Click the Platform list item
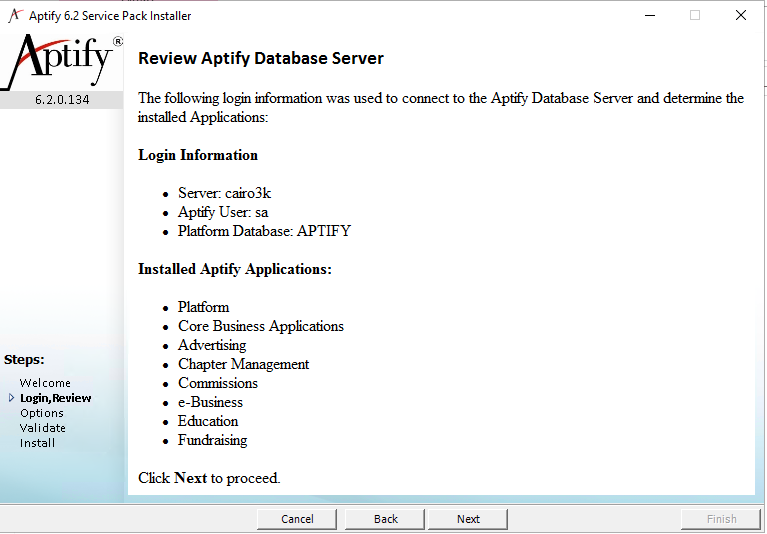 click(x=203, y=307)
